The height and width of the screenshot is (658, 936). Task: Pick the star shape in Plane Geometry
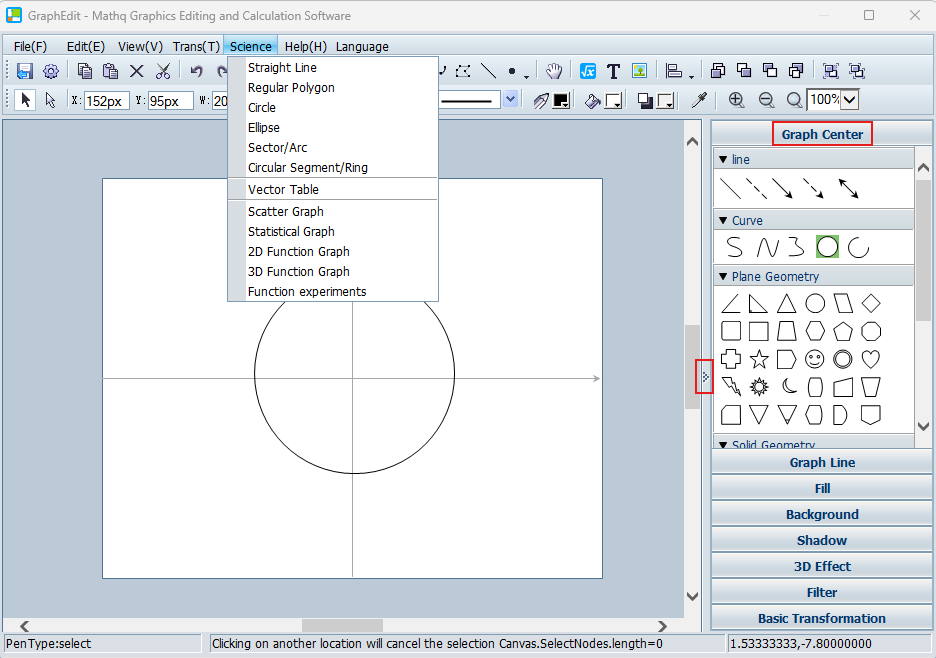click(x=759, y=359)
